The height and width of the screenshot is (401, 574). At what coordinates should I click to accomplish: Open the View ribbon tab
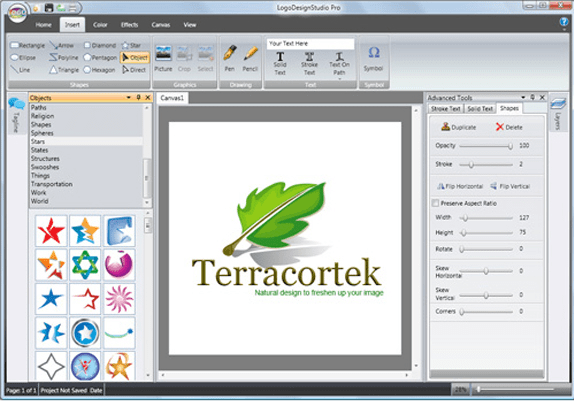pos(190,25)
